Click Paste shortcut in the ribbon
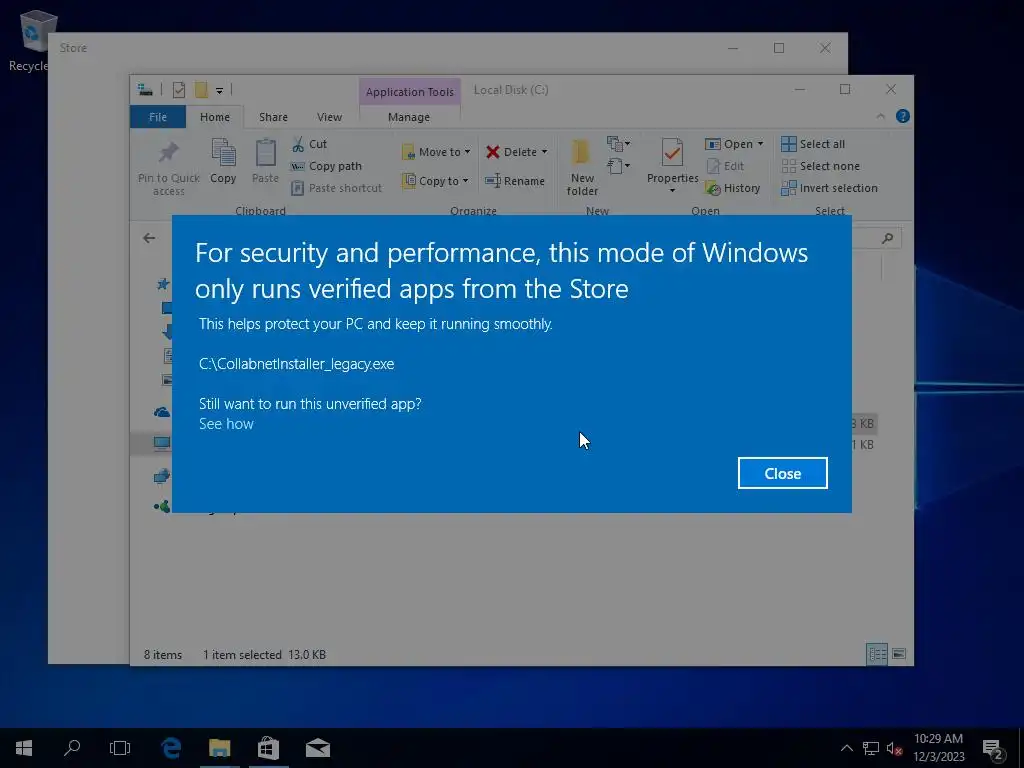The image size is (1024, 768). click(x=336, y=188)
